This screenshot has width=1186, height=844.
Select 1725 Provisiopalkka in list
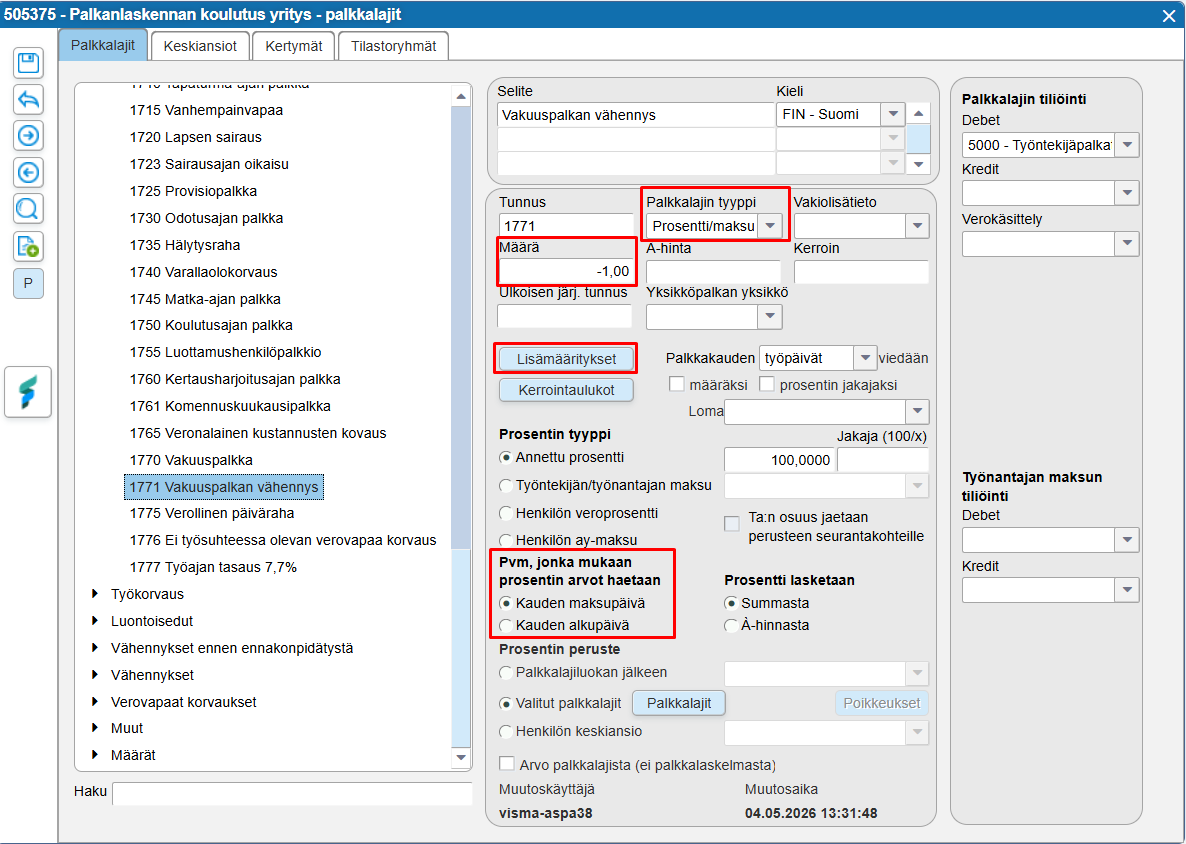pyautogui.click(x=194, y=191)
